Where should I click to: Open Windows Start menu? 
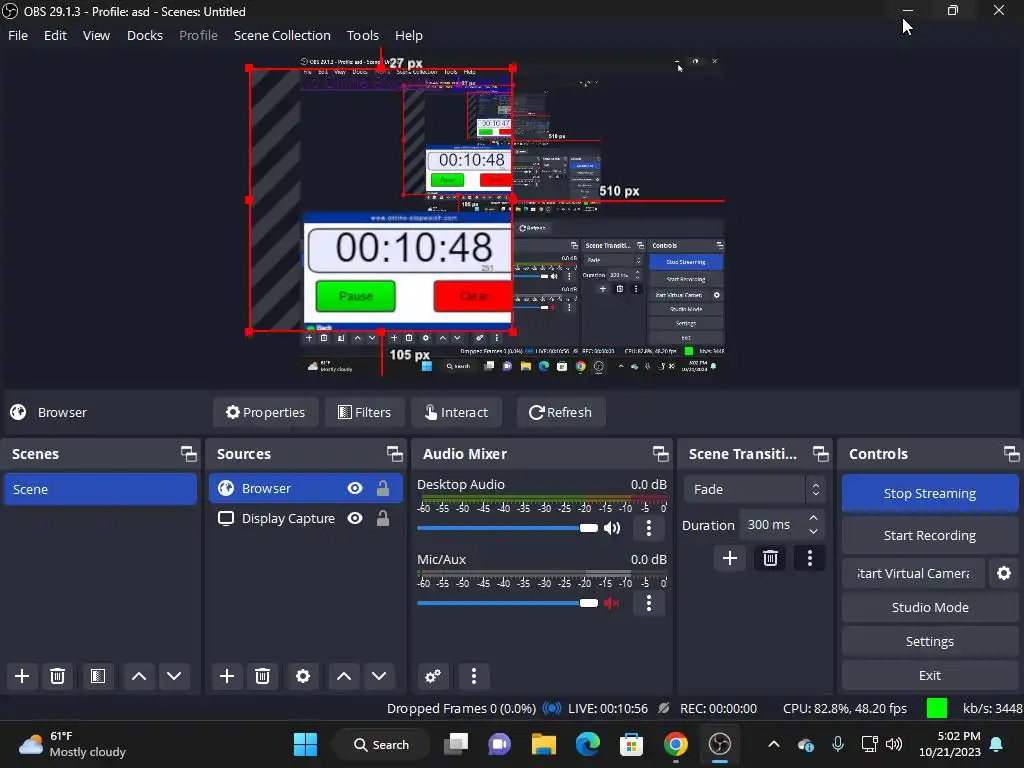305,744
